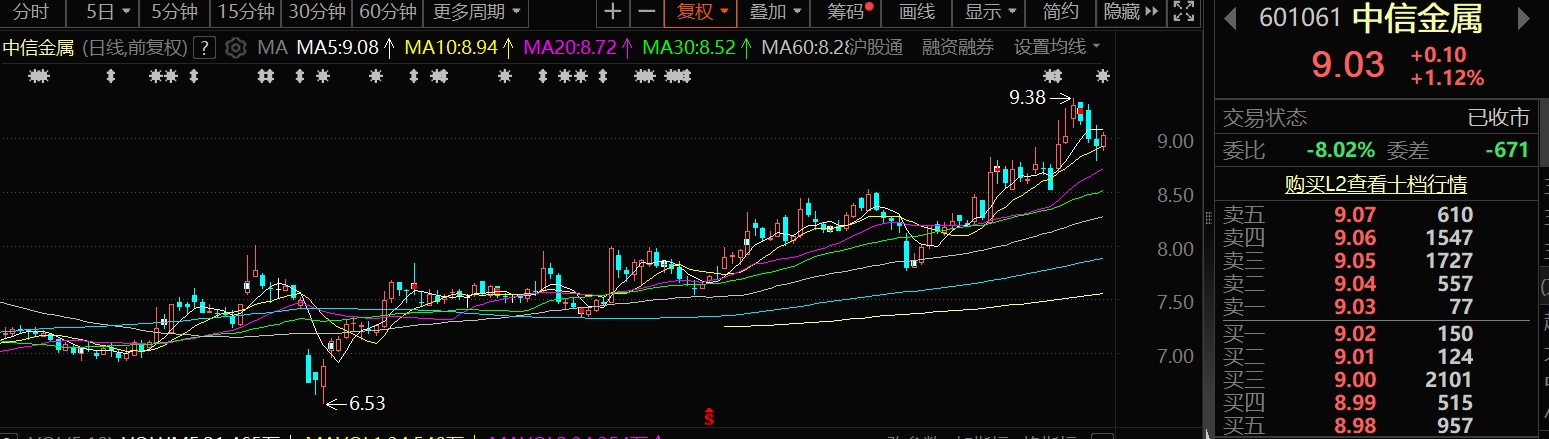Screen dimensions: 1549x439
Task: Click stock code 601061
Action: (1300, 18)
